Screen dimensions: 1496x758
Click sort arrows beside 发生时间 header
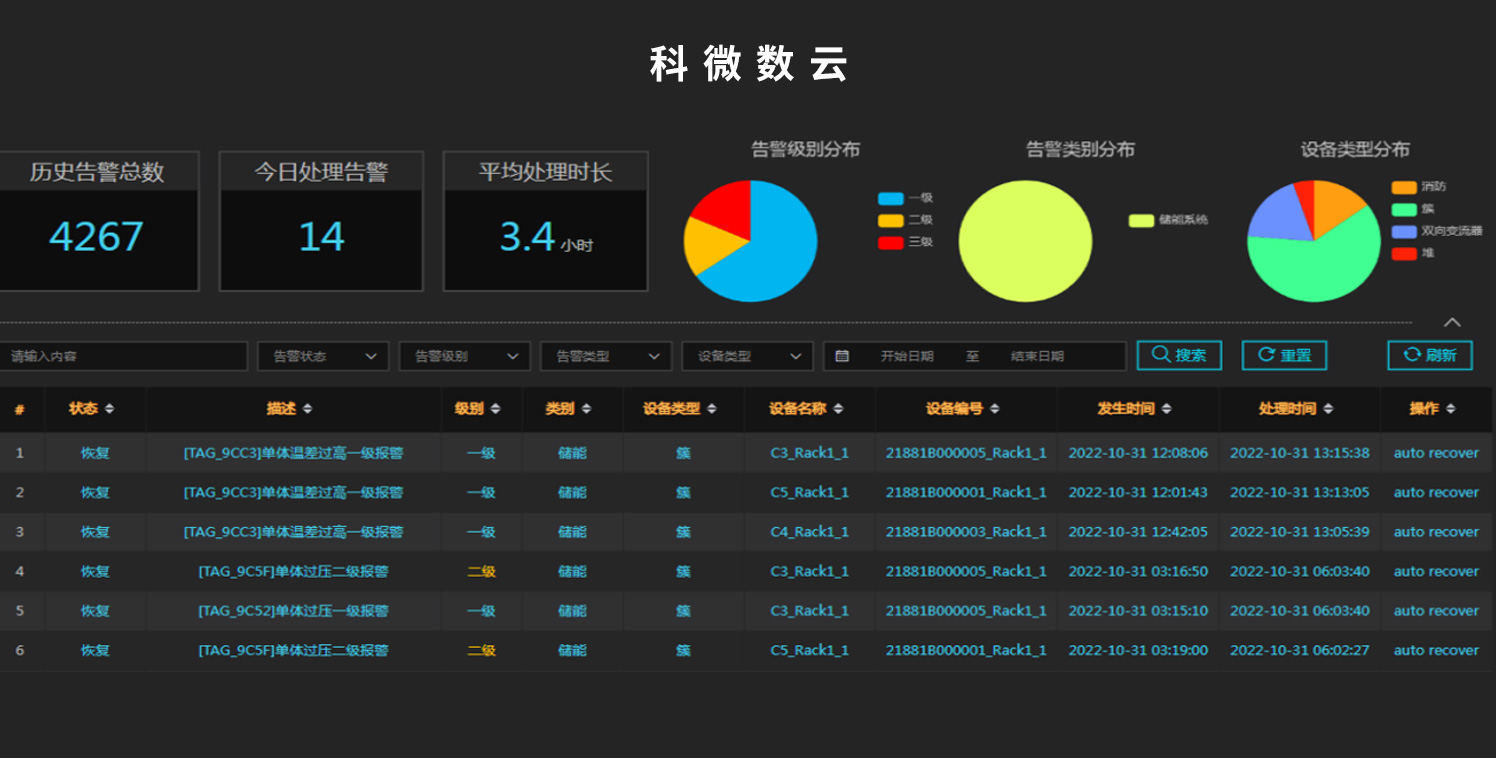[x=1166, y=409]
